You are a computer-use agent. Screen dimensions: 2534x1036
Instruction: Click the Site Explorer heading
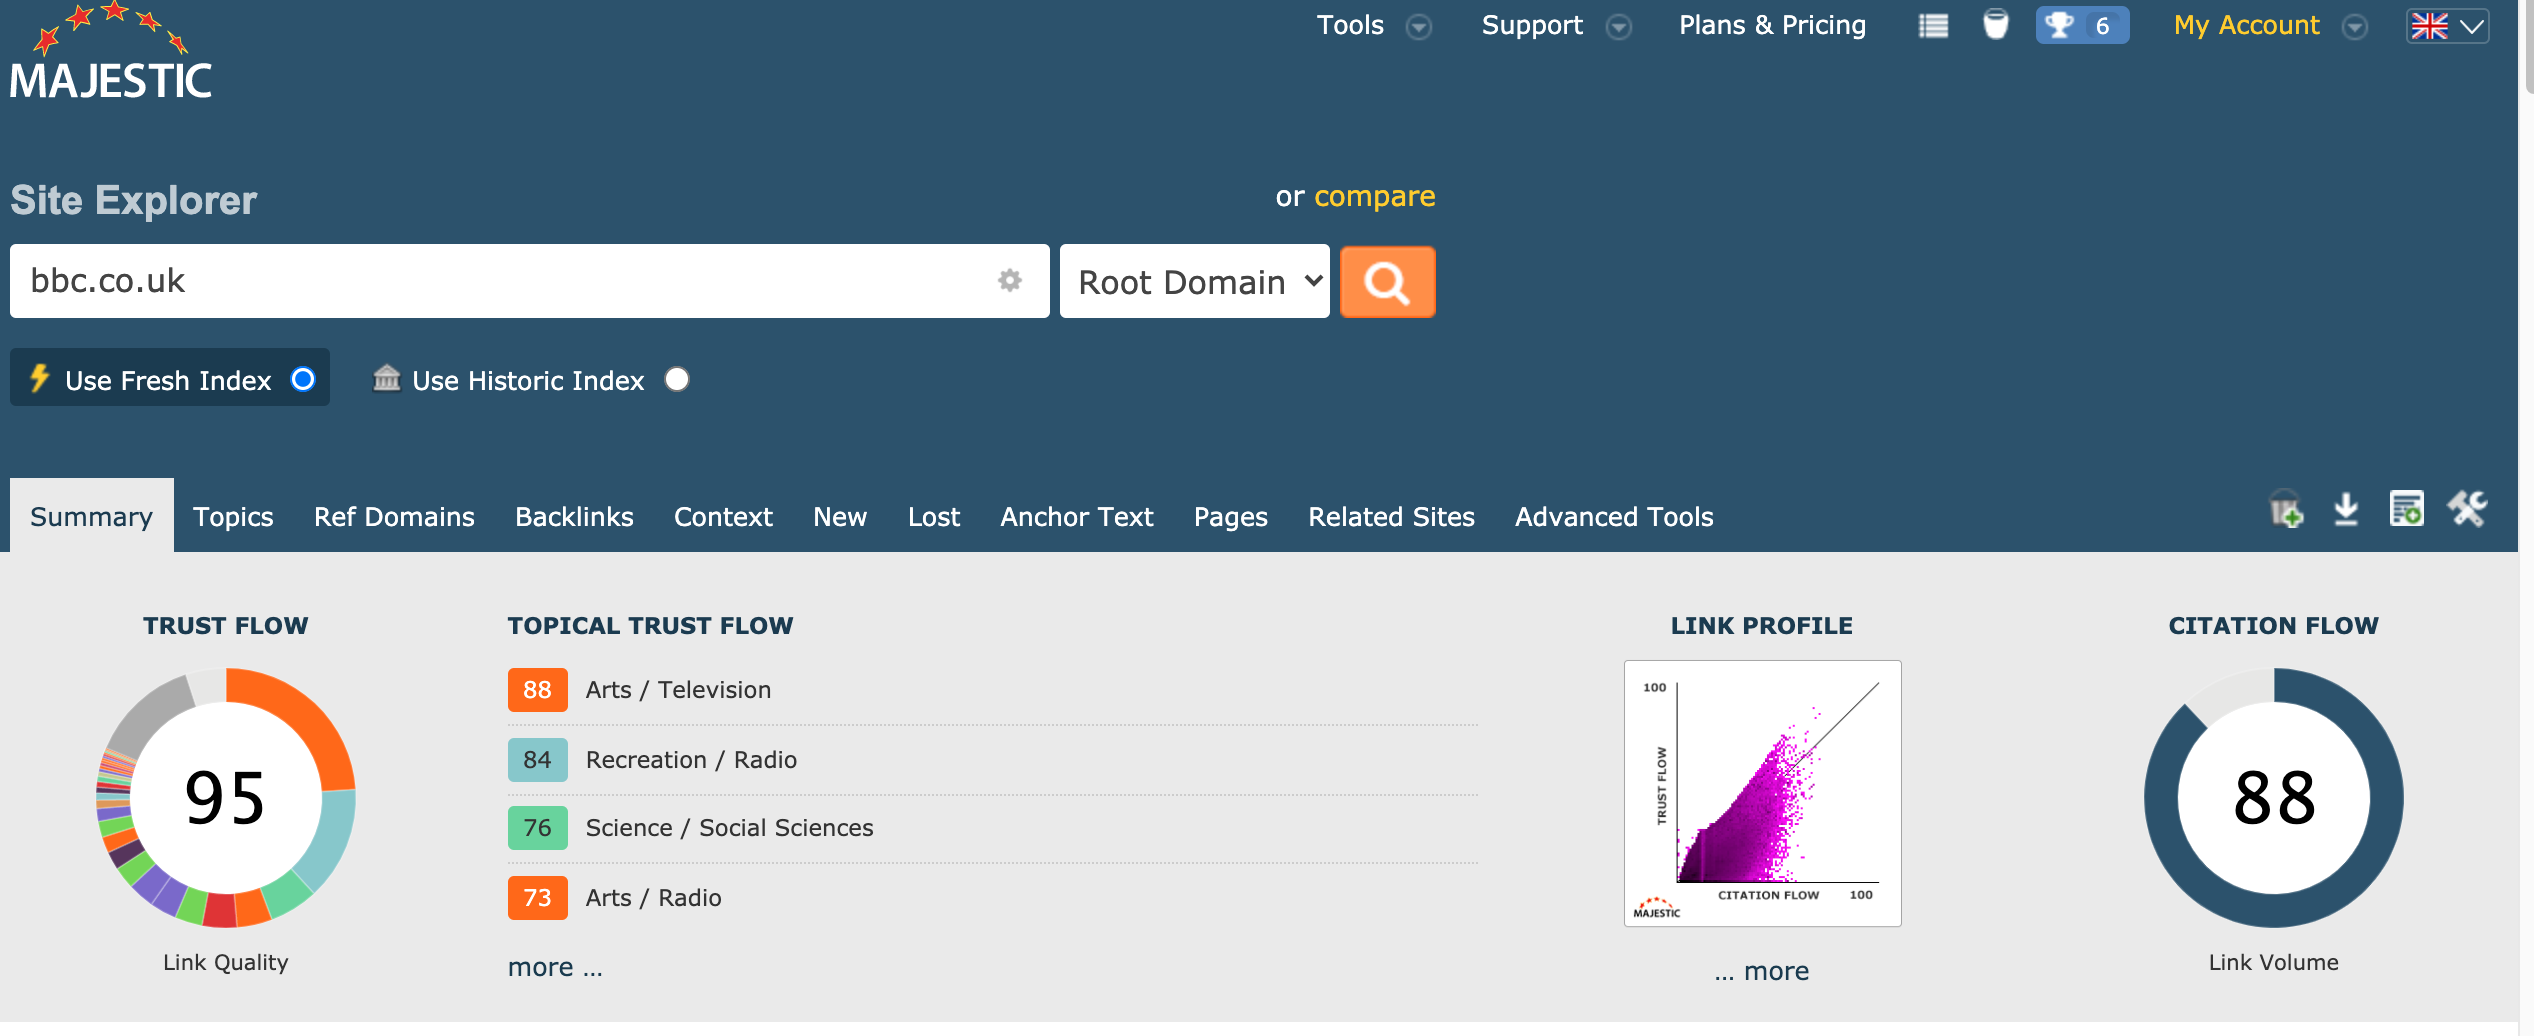(x=134, y=201)
